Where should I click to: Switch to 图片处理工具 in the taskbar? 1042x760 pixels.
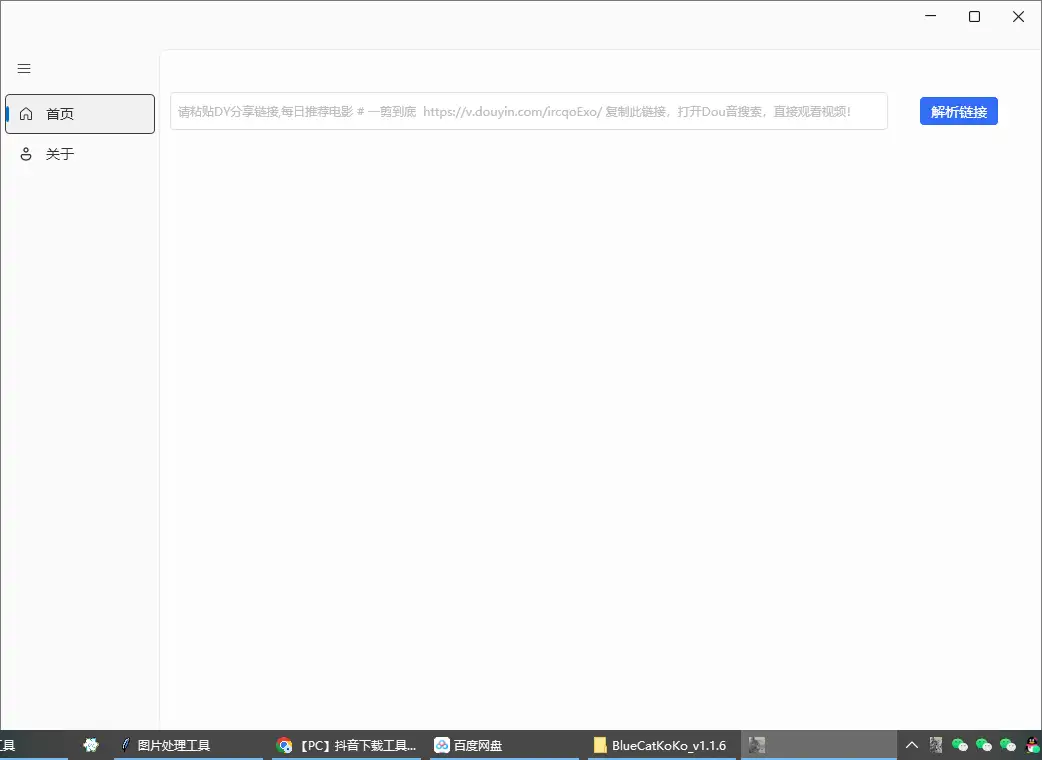click(x=165, y=745)
